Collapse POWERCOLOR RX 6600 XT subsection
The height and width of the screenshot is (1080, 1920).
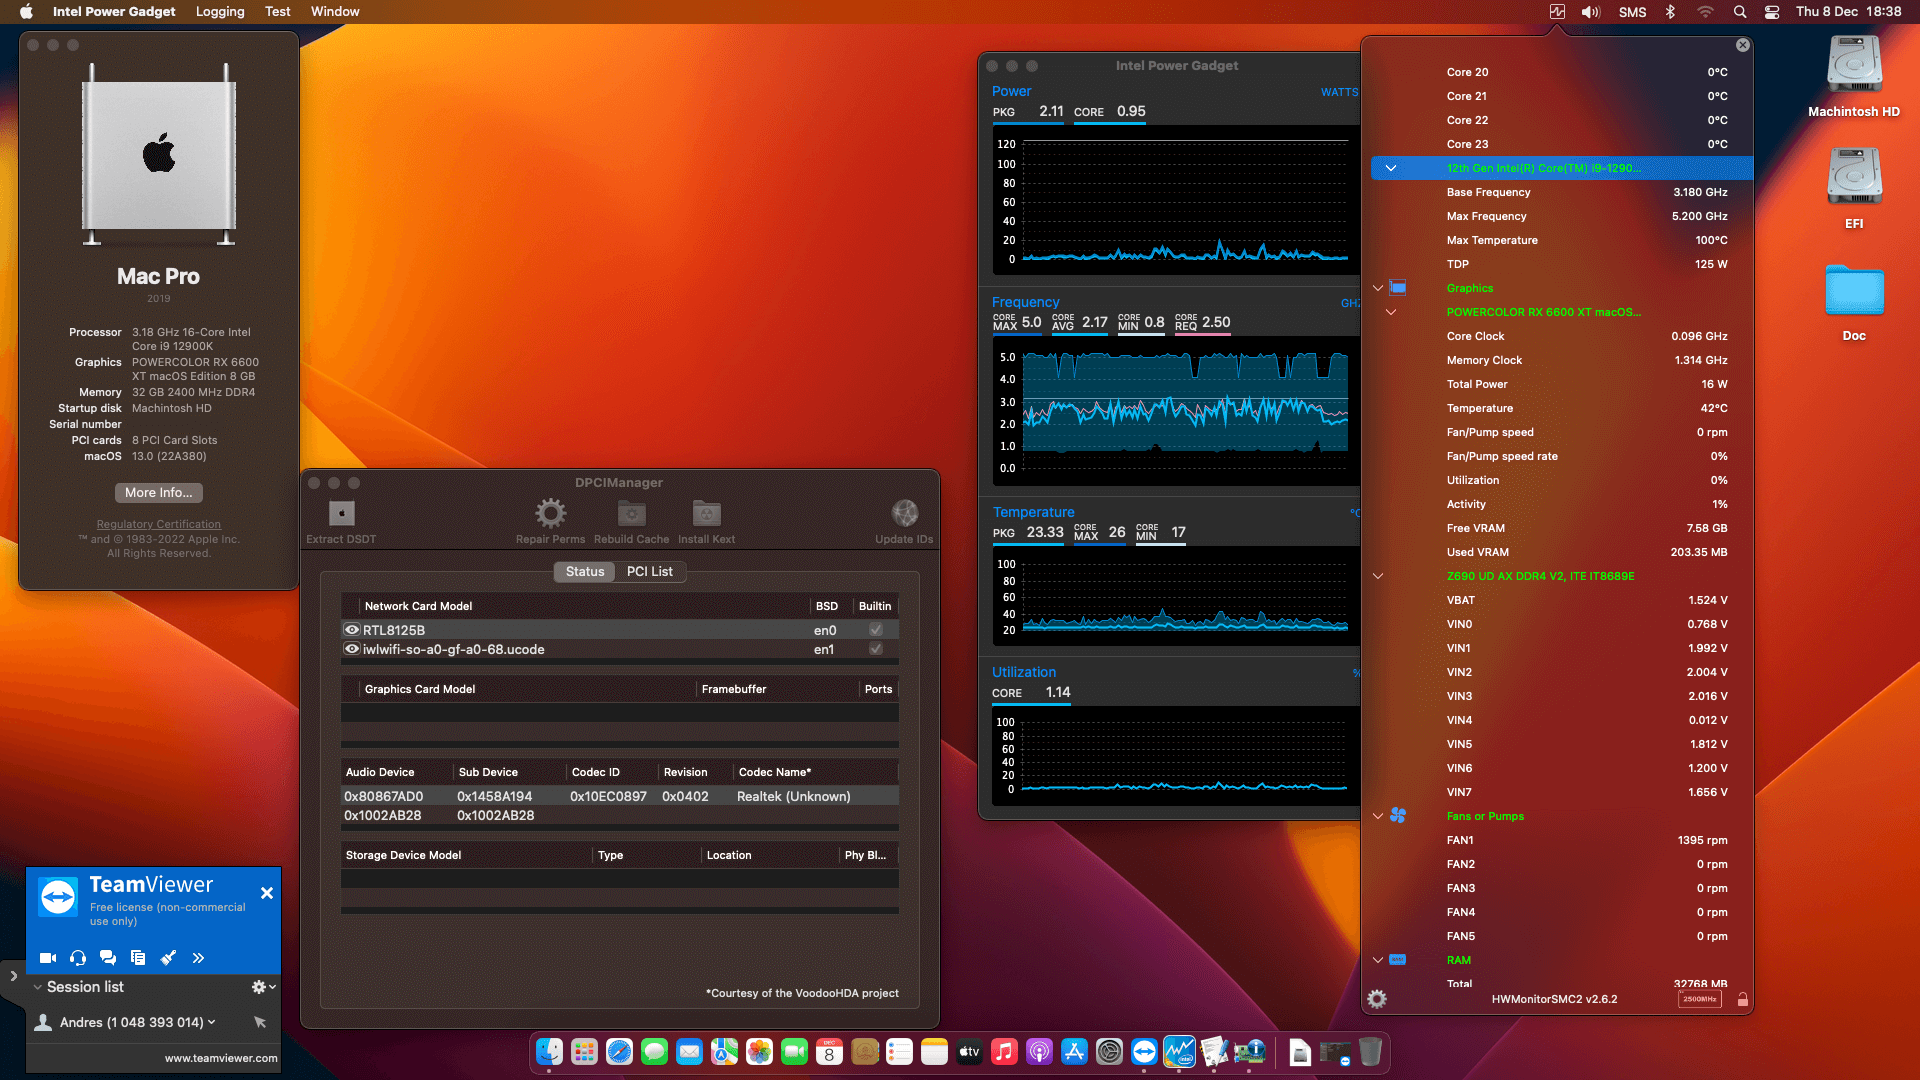point(1391,312)
